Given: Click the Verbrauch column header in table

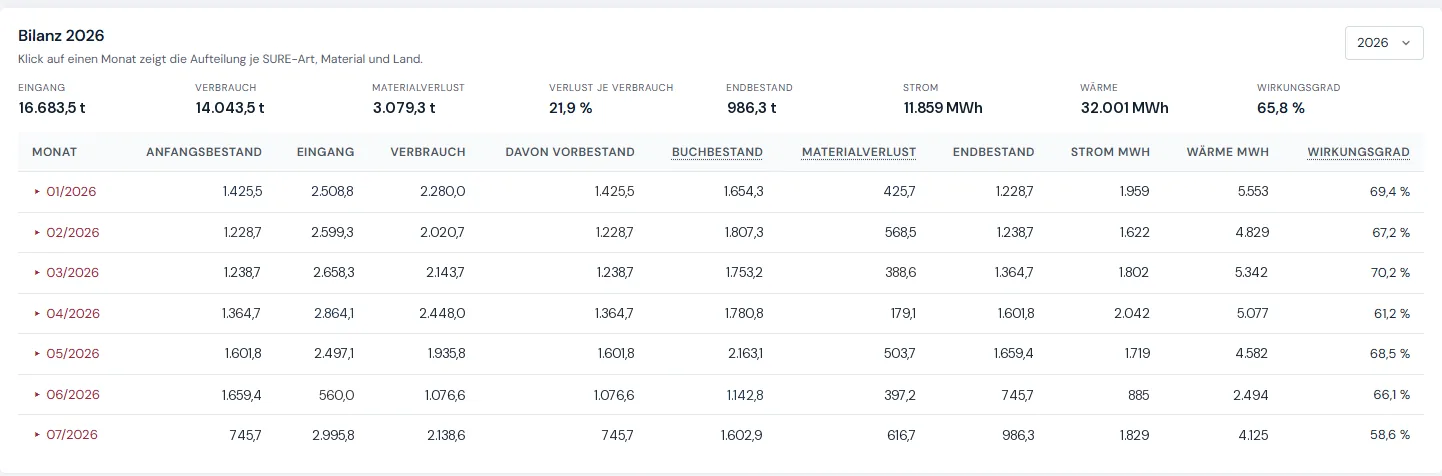Looking at the screenshot, I should (x=427, y=152).
